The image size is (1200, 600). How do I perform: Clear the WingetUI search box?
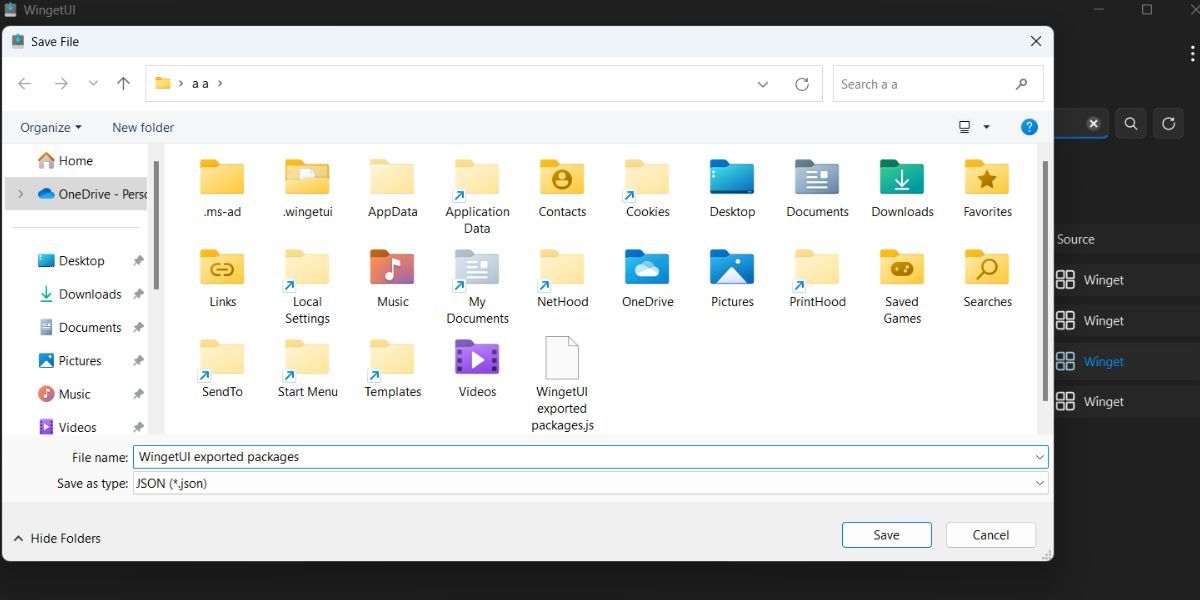tap(1093, 123)
